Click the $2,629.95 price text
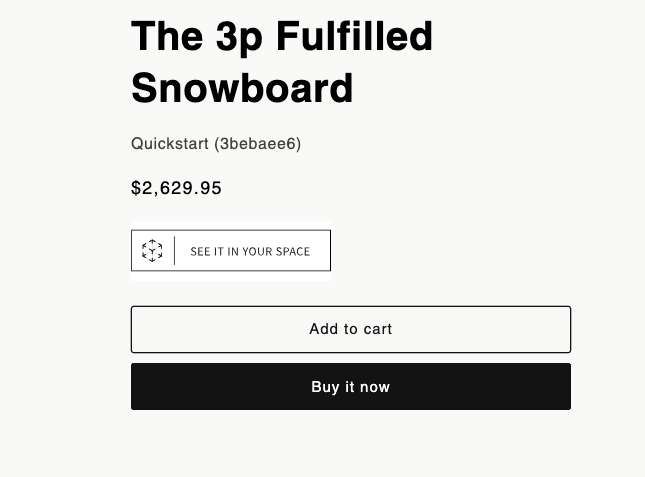 coord(176,188)
